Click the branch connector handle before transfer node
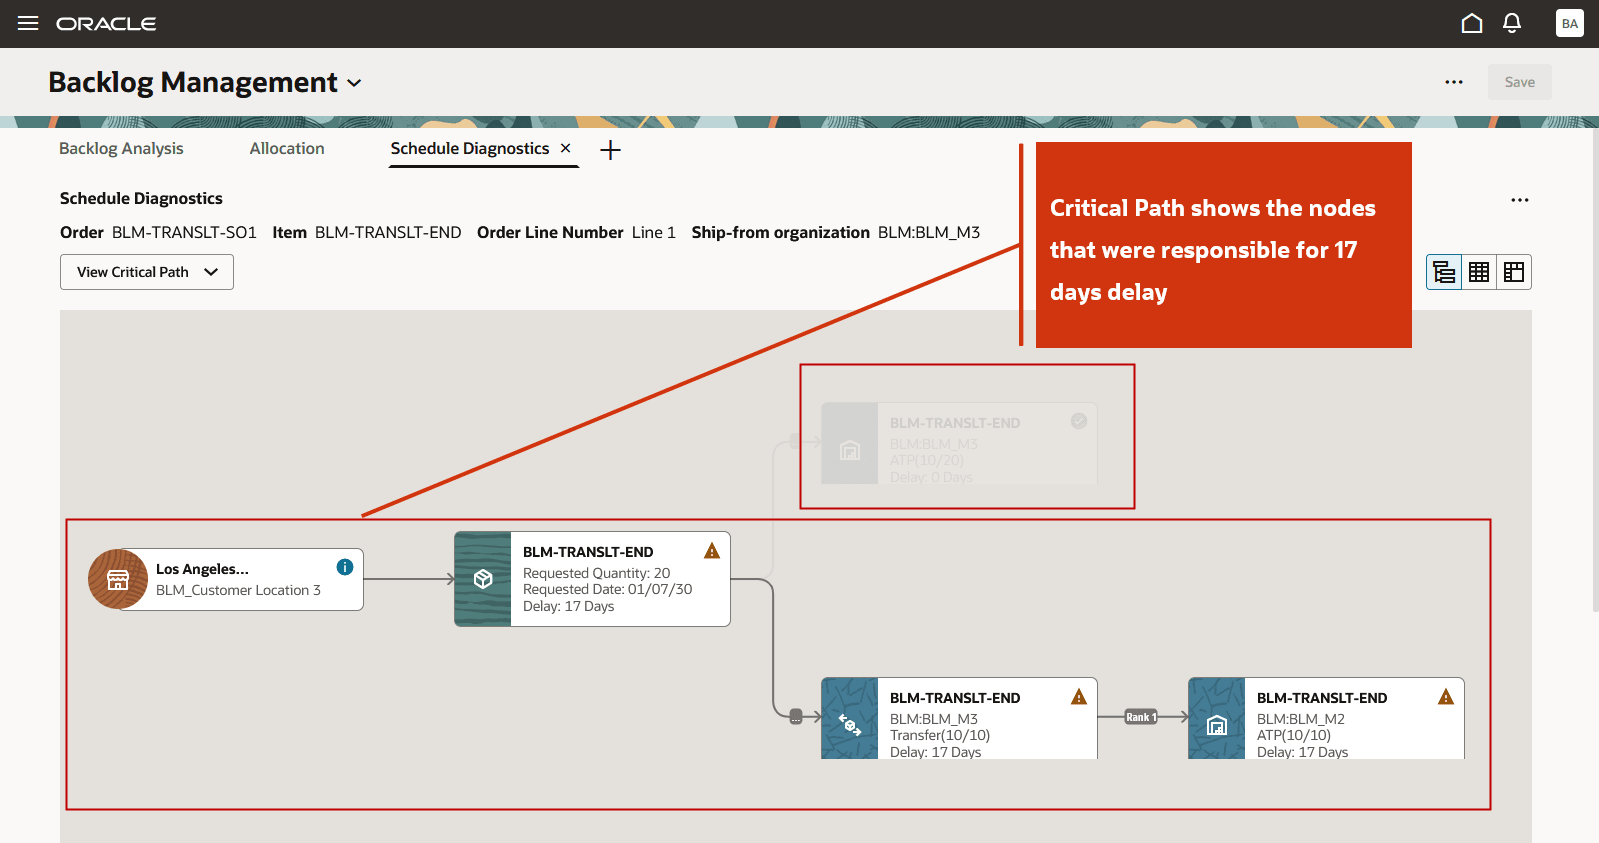1599x843 pixels. tap(796, 716)
